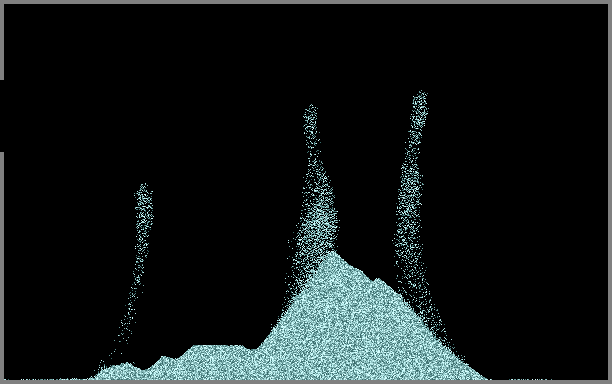Click the wide middle section of the center stream
Screen dimensions: 612x384
coord(318,211)
